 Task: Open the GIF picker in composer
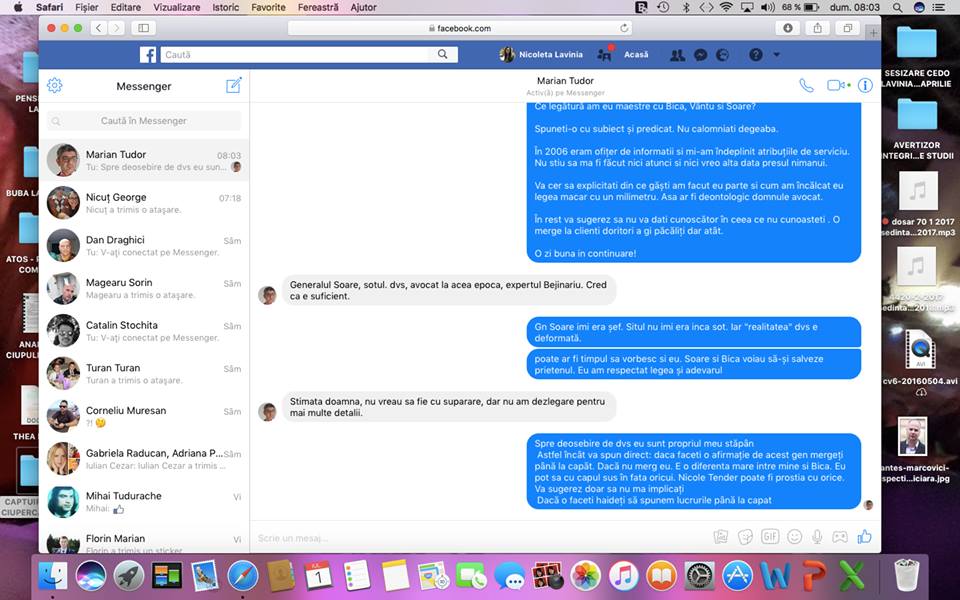pyautogui.click(x=770, y=537)
